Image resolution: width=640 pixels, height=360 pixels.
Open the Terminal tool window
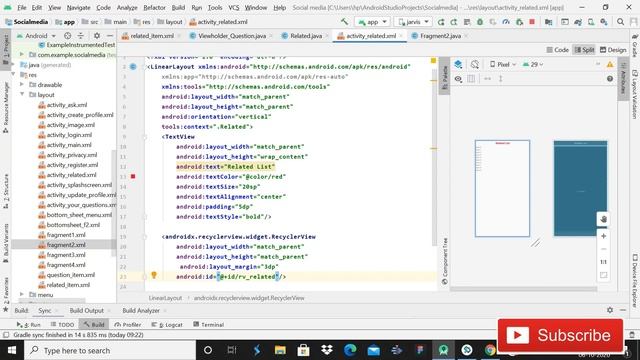[x=209, y=325]
